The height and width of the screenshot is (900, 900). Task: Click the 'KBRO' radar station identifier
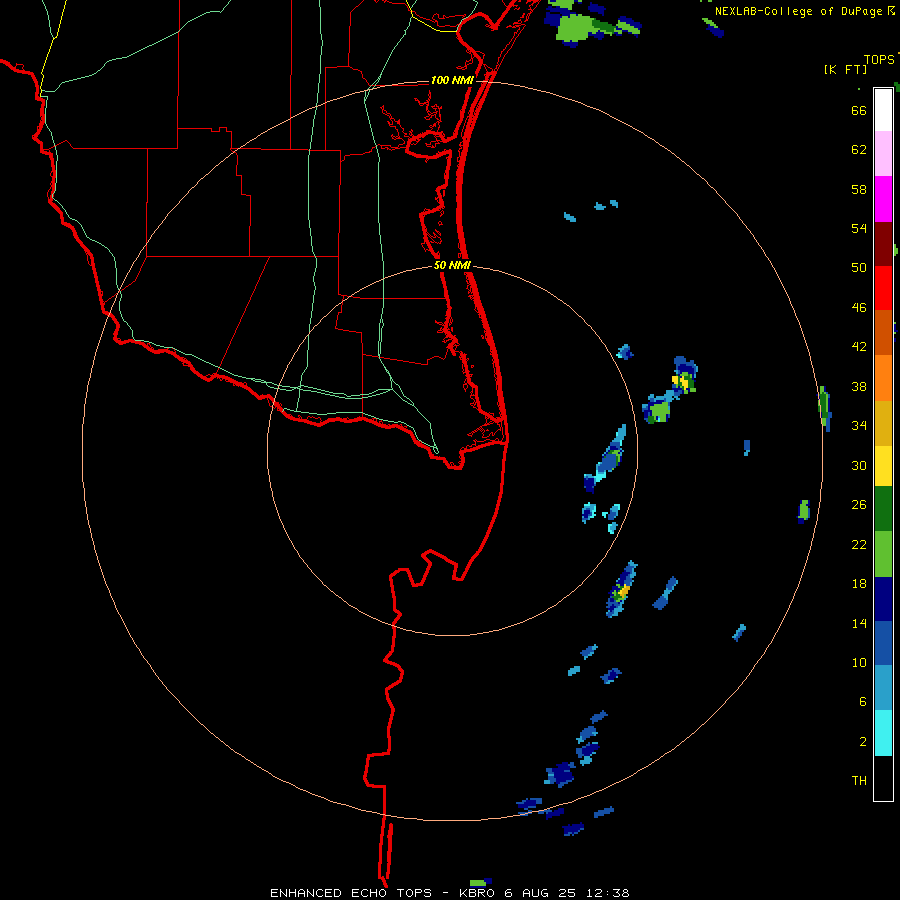[477, 893]
